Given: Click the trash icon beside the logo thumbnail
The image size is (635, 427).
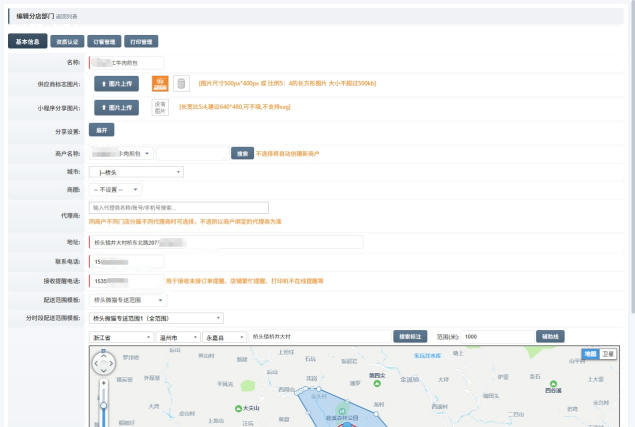Looking at the screenshot, I should [181, 84].
